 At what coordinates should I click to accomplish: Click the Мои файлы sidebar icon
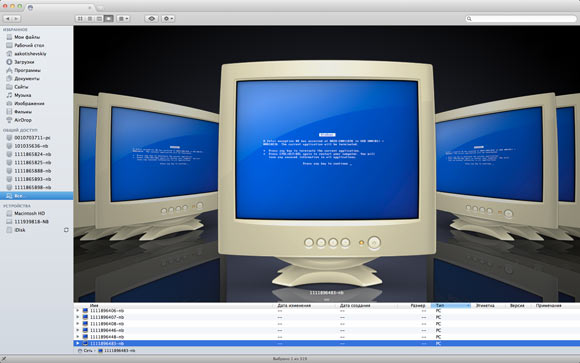tap(9, 37)
